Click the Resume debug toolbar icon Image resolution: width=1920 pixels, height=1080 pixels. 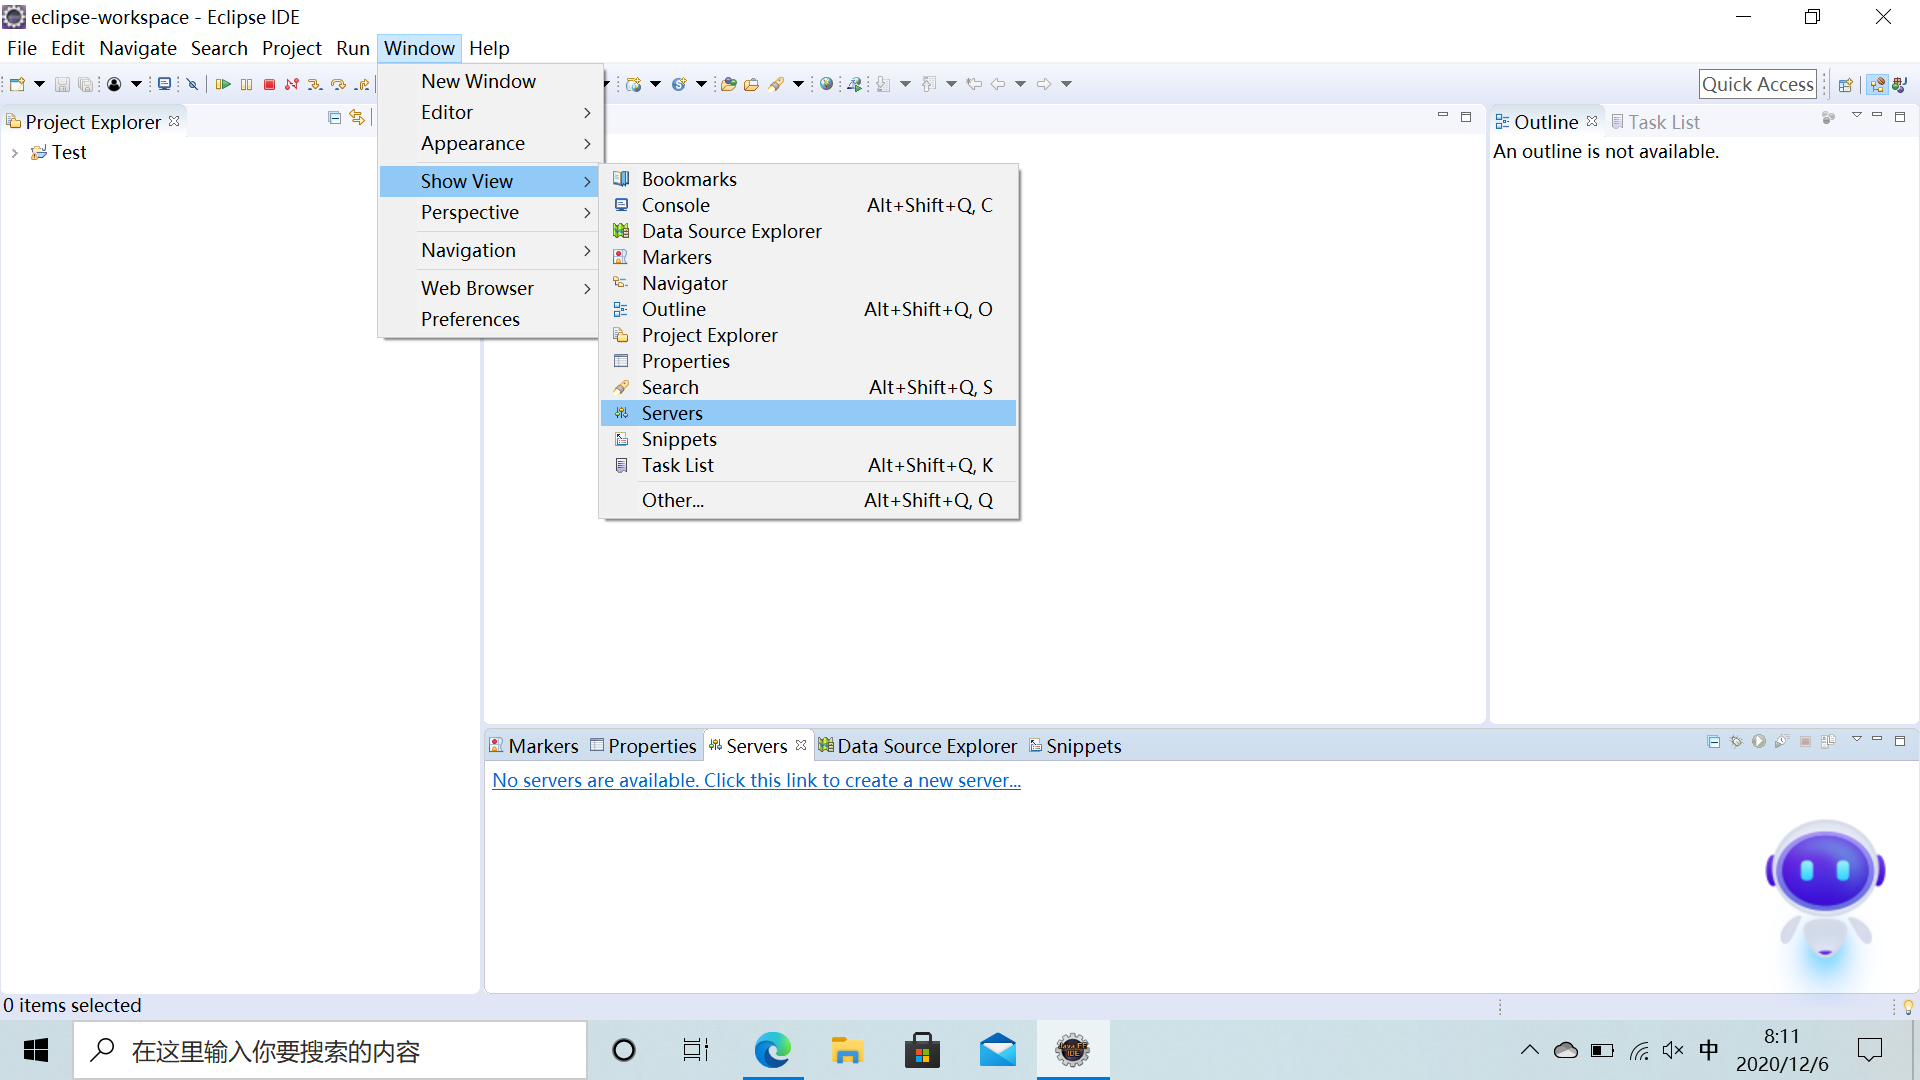click(223, 85)
